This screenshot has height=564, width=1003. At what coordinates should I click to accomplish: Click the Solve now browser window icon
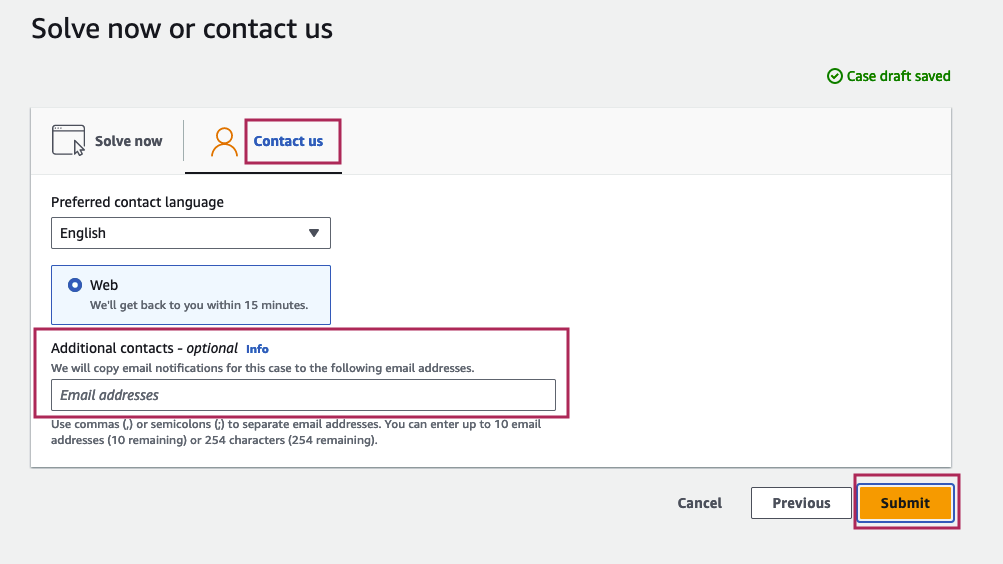[x=68, y=141]
